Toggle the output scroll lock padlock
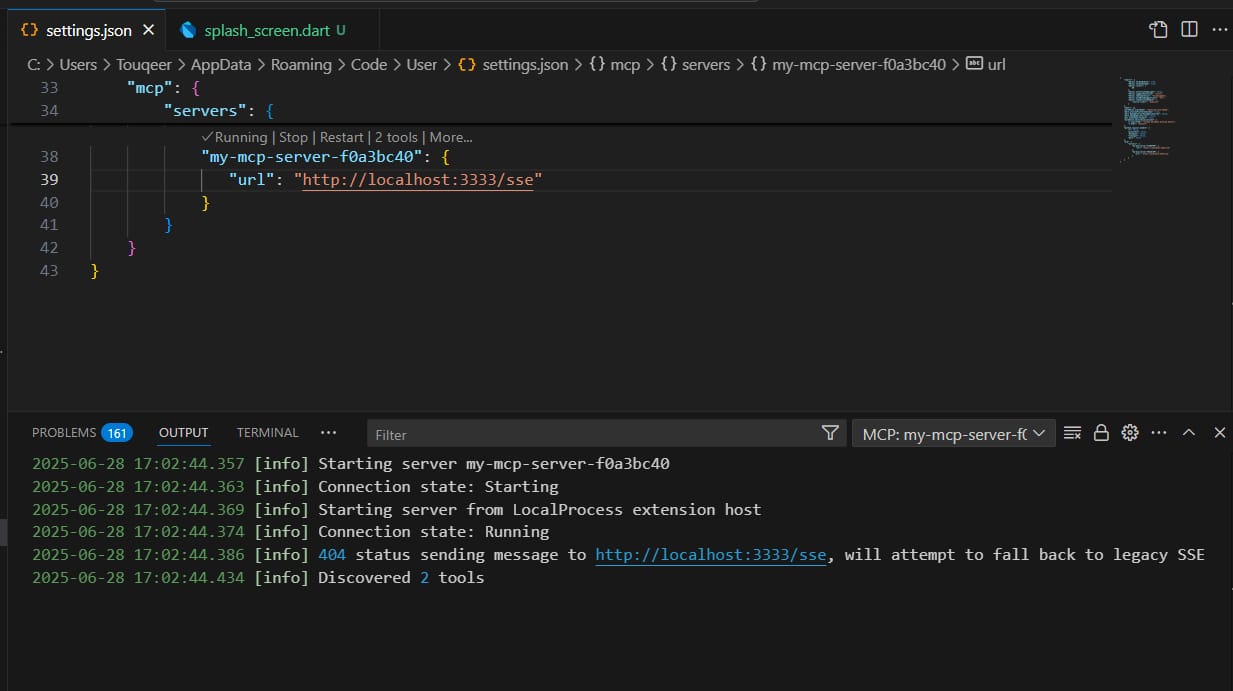Image resolution: width=1233 pixels, height=691 pixels. [x=1101, y=433]
